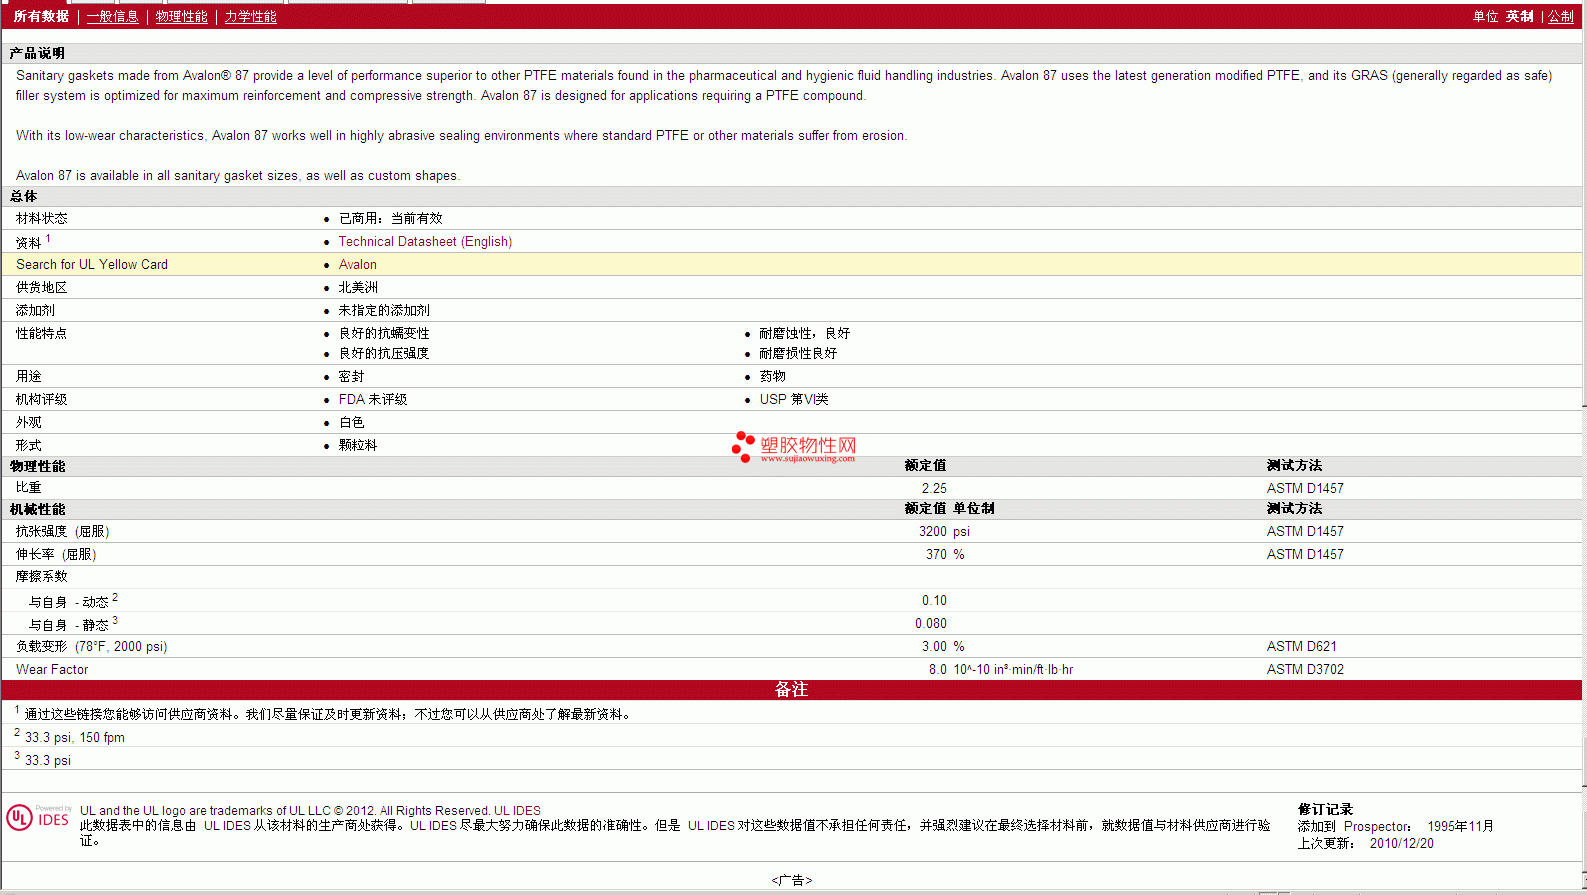Screen dimensions: 1587x895
Task: Click the 北美洲 supply region value
Action: [x=358, y=287]
